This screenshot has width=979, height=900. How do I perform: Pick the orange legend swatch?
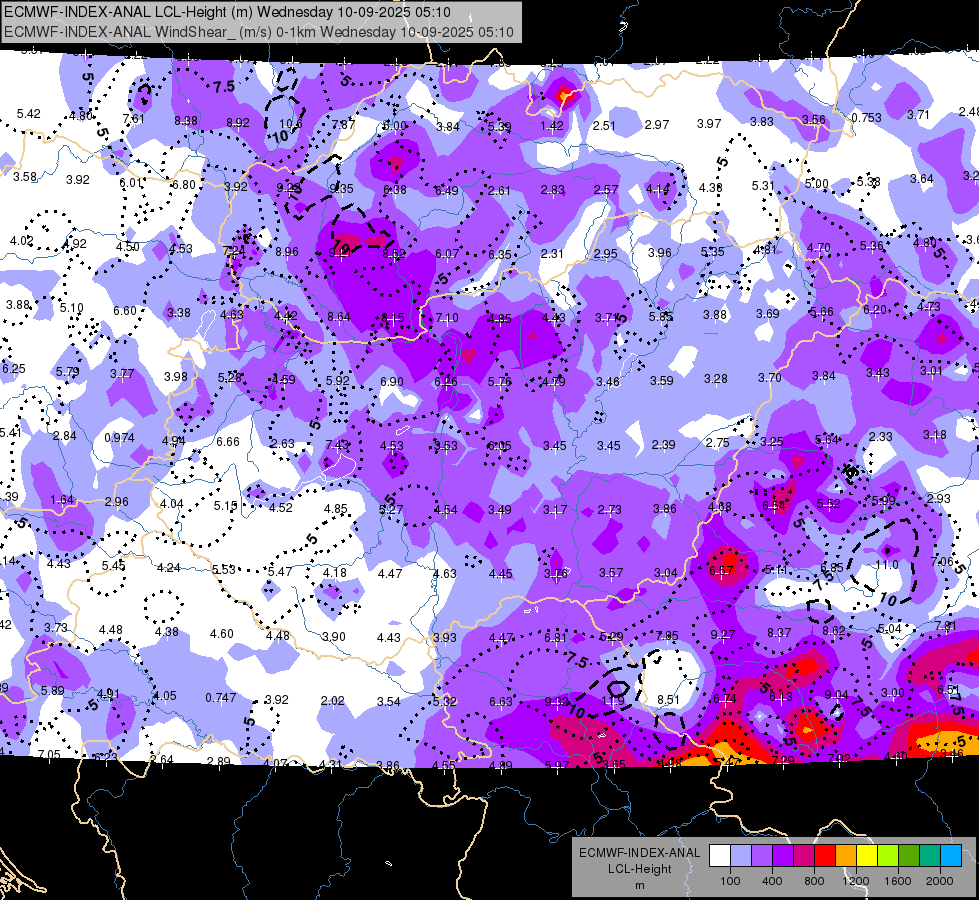point(846,856)
